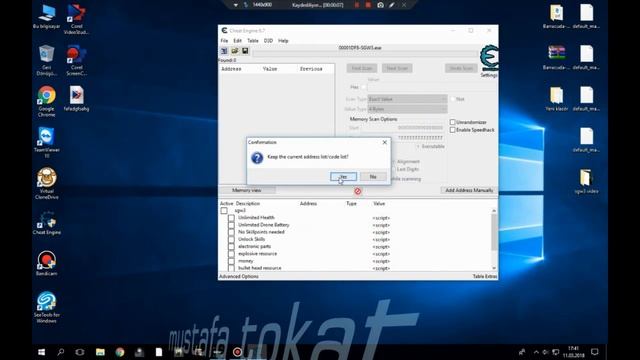Activate the No Skillpoints needed checkbox

click(x=231, y=232)
